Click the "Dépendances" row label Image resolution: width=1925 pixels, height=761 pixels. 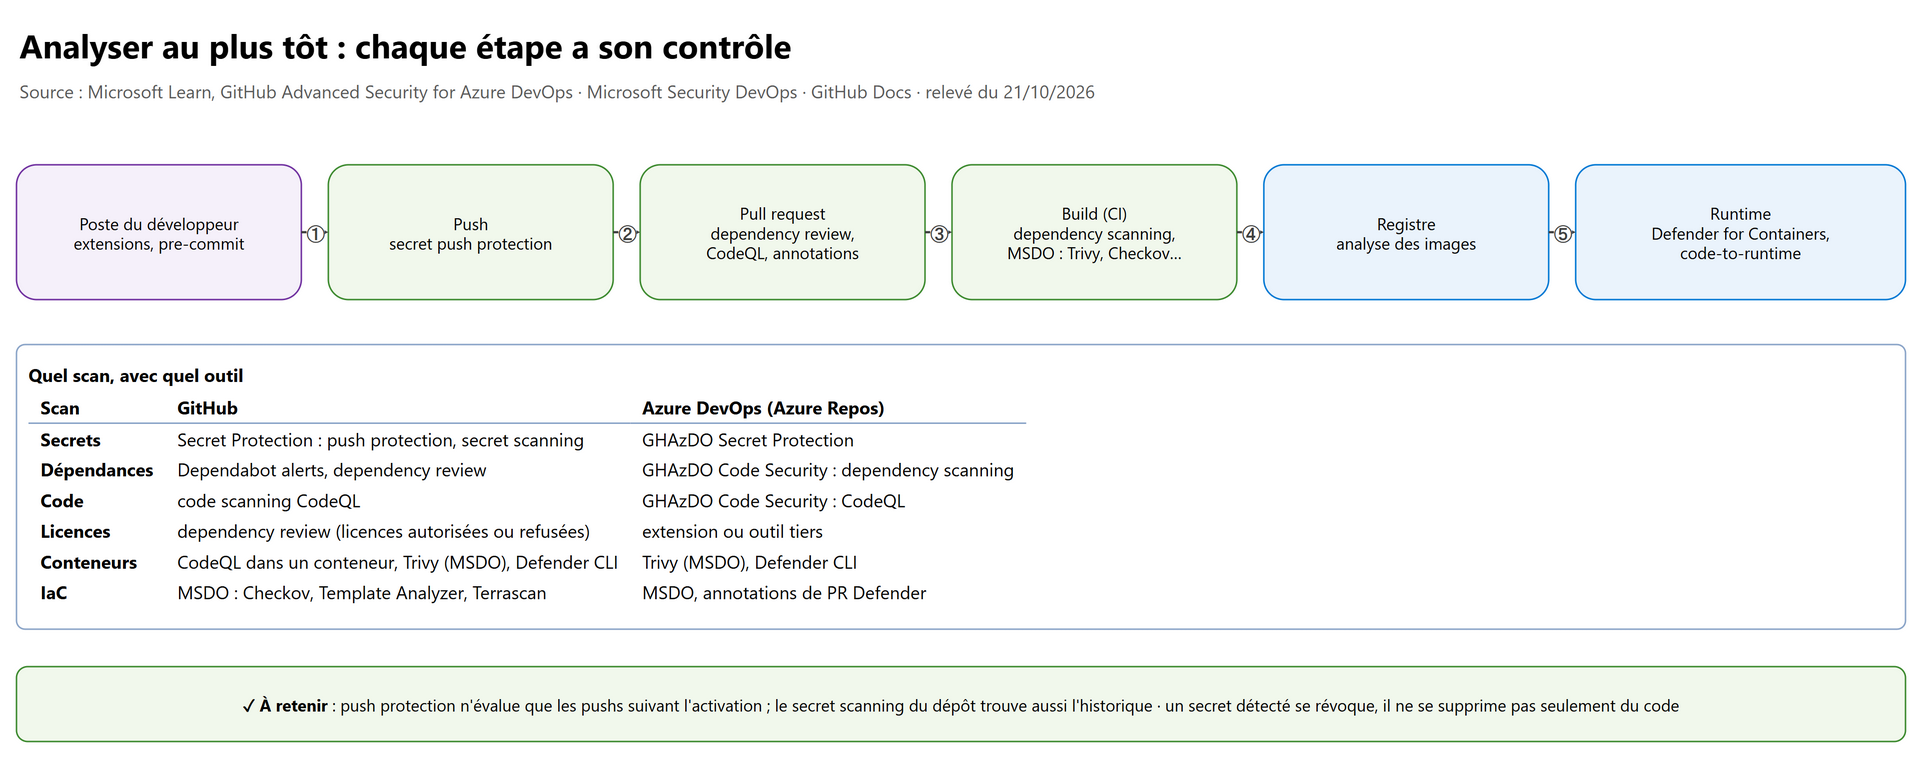[x=97, y=470]
